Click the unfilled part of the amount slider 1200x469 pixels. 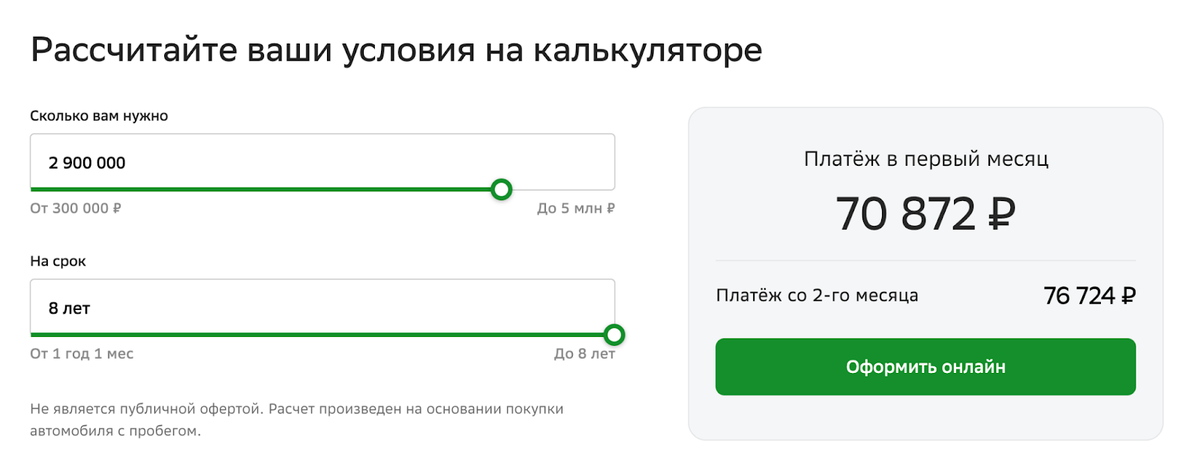pyautogui.click(x=564, y=188)
